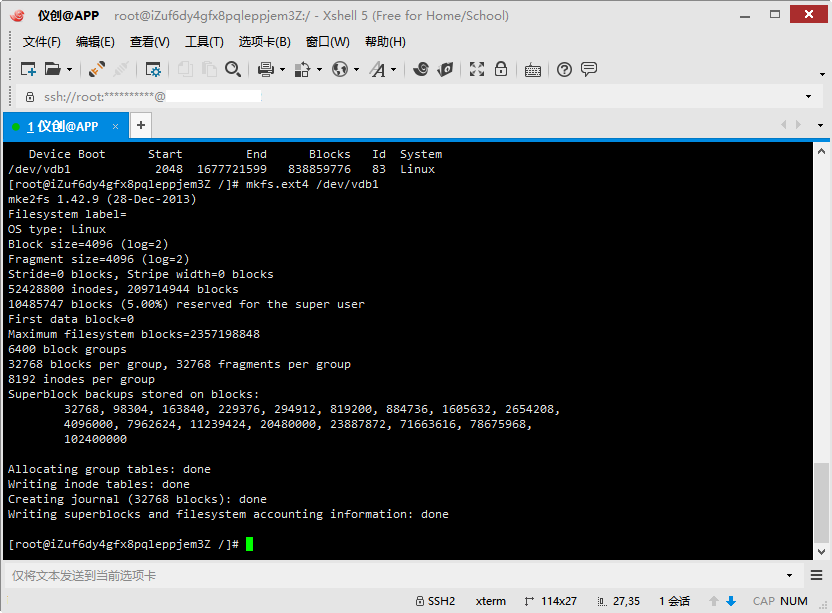Open the 窗口(W) menu
The width and height of the screenshot is (832, 613).
(x=327, y=42)
